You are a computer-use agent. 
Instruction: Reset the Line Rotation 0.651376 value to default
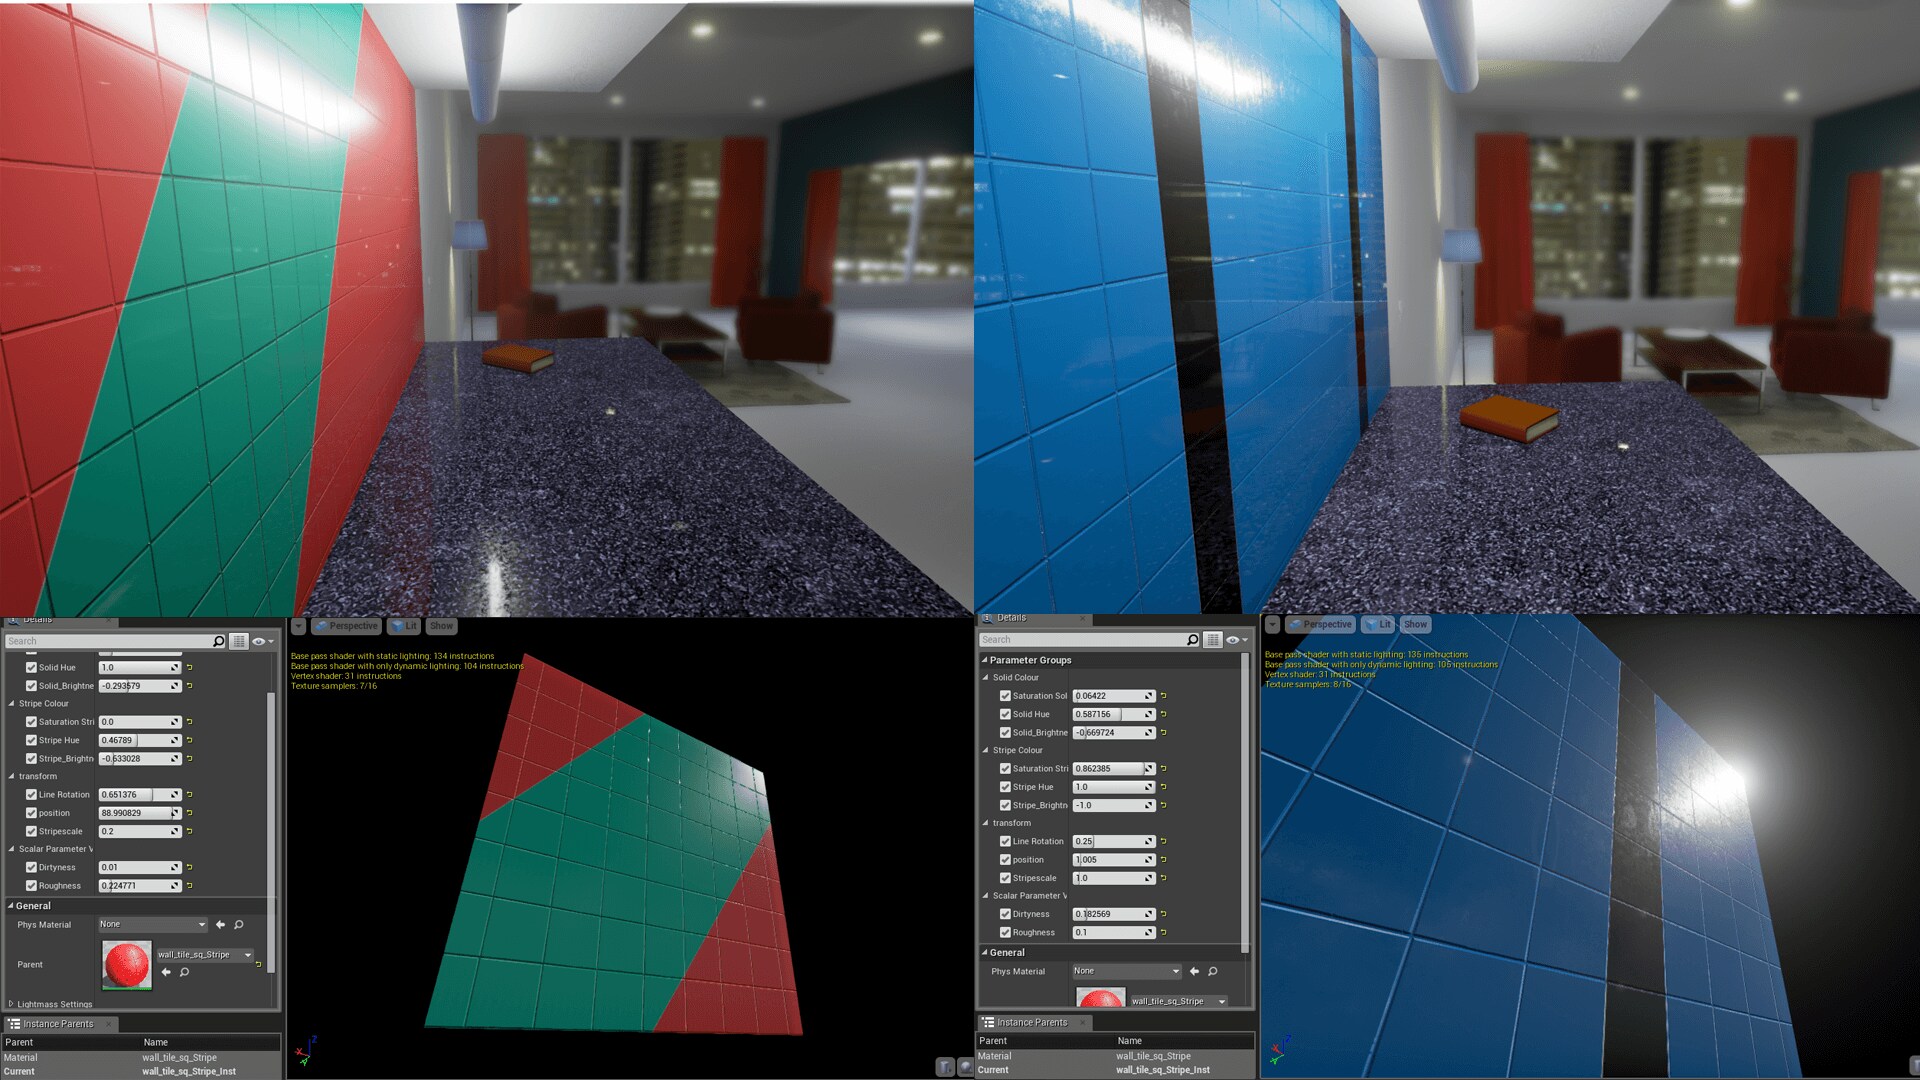coord(189,795)
